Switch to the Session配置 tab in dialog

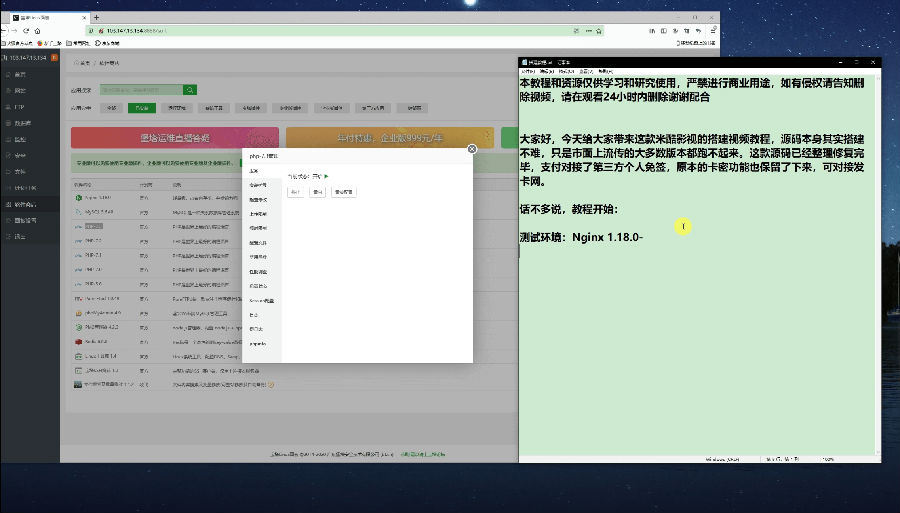coord(261,300)
